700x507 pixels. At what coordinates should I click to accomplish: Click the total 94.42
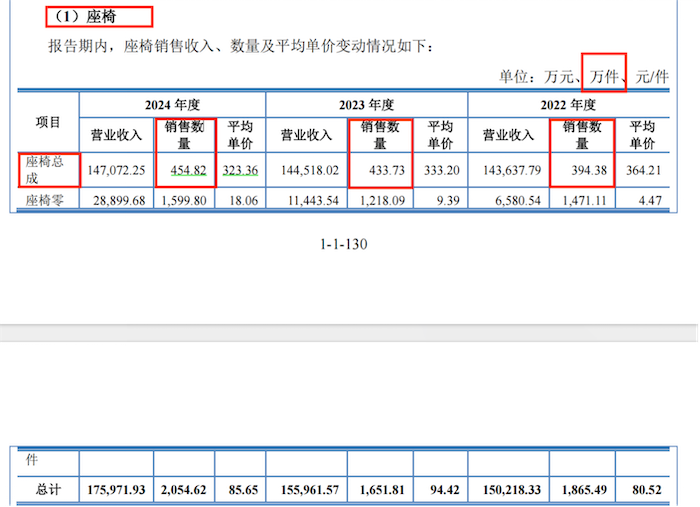(x=445, y=490)
